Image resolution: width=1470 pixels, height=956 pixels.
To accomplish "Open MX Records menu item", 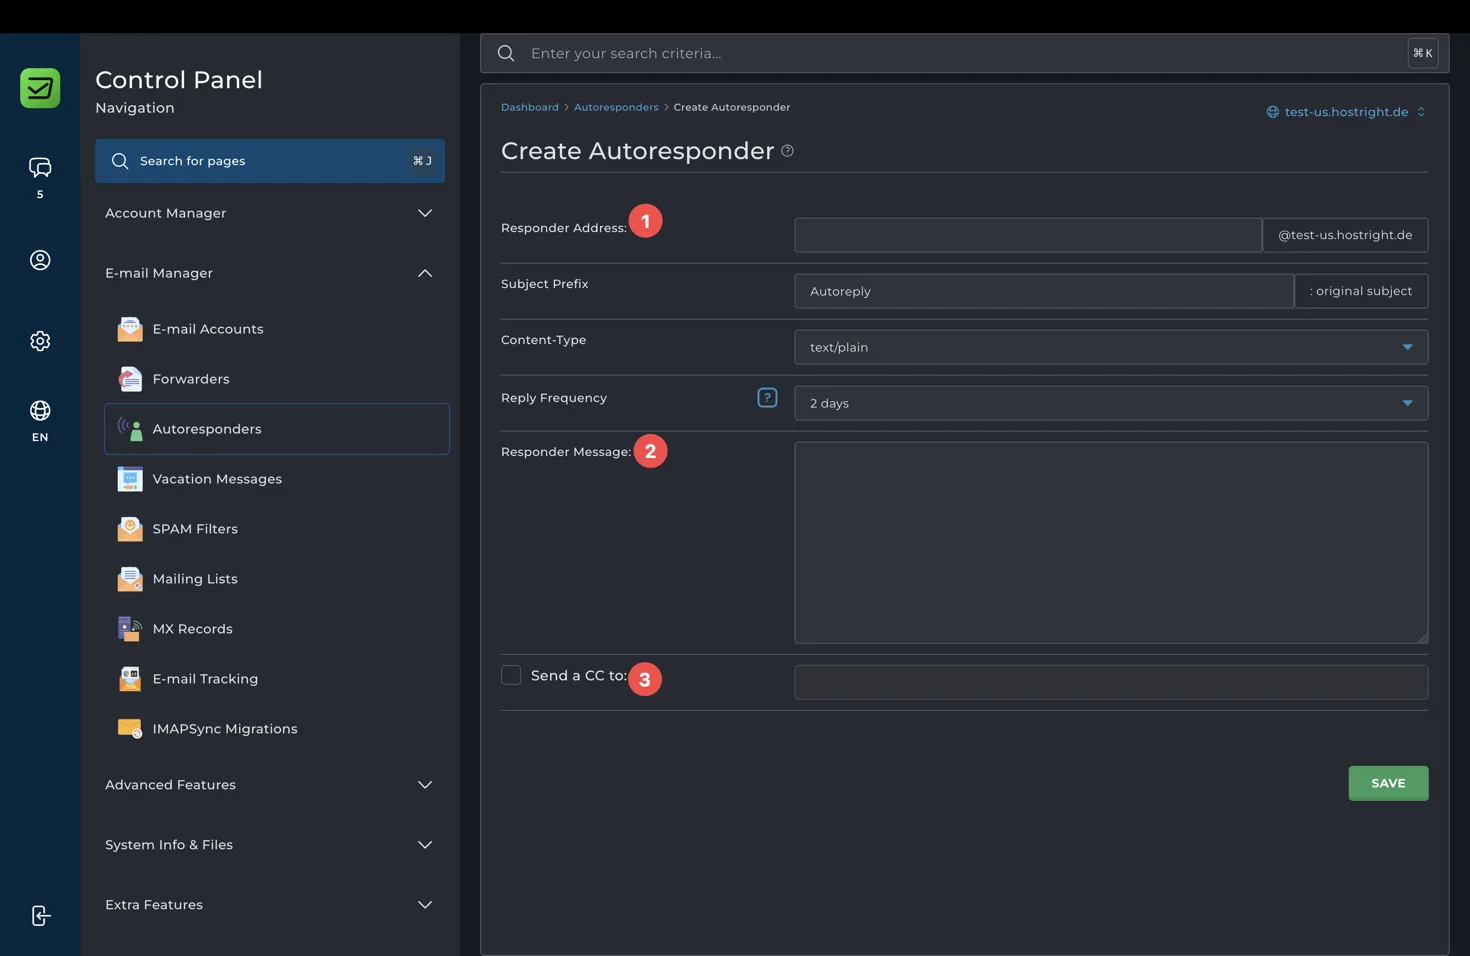I will 277,629.
